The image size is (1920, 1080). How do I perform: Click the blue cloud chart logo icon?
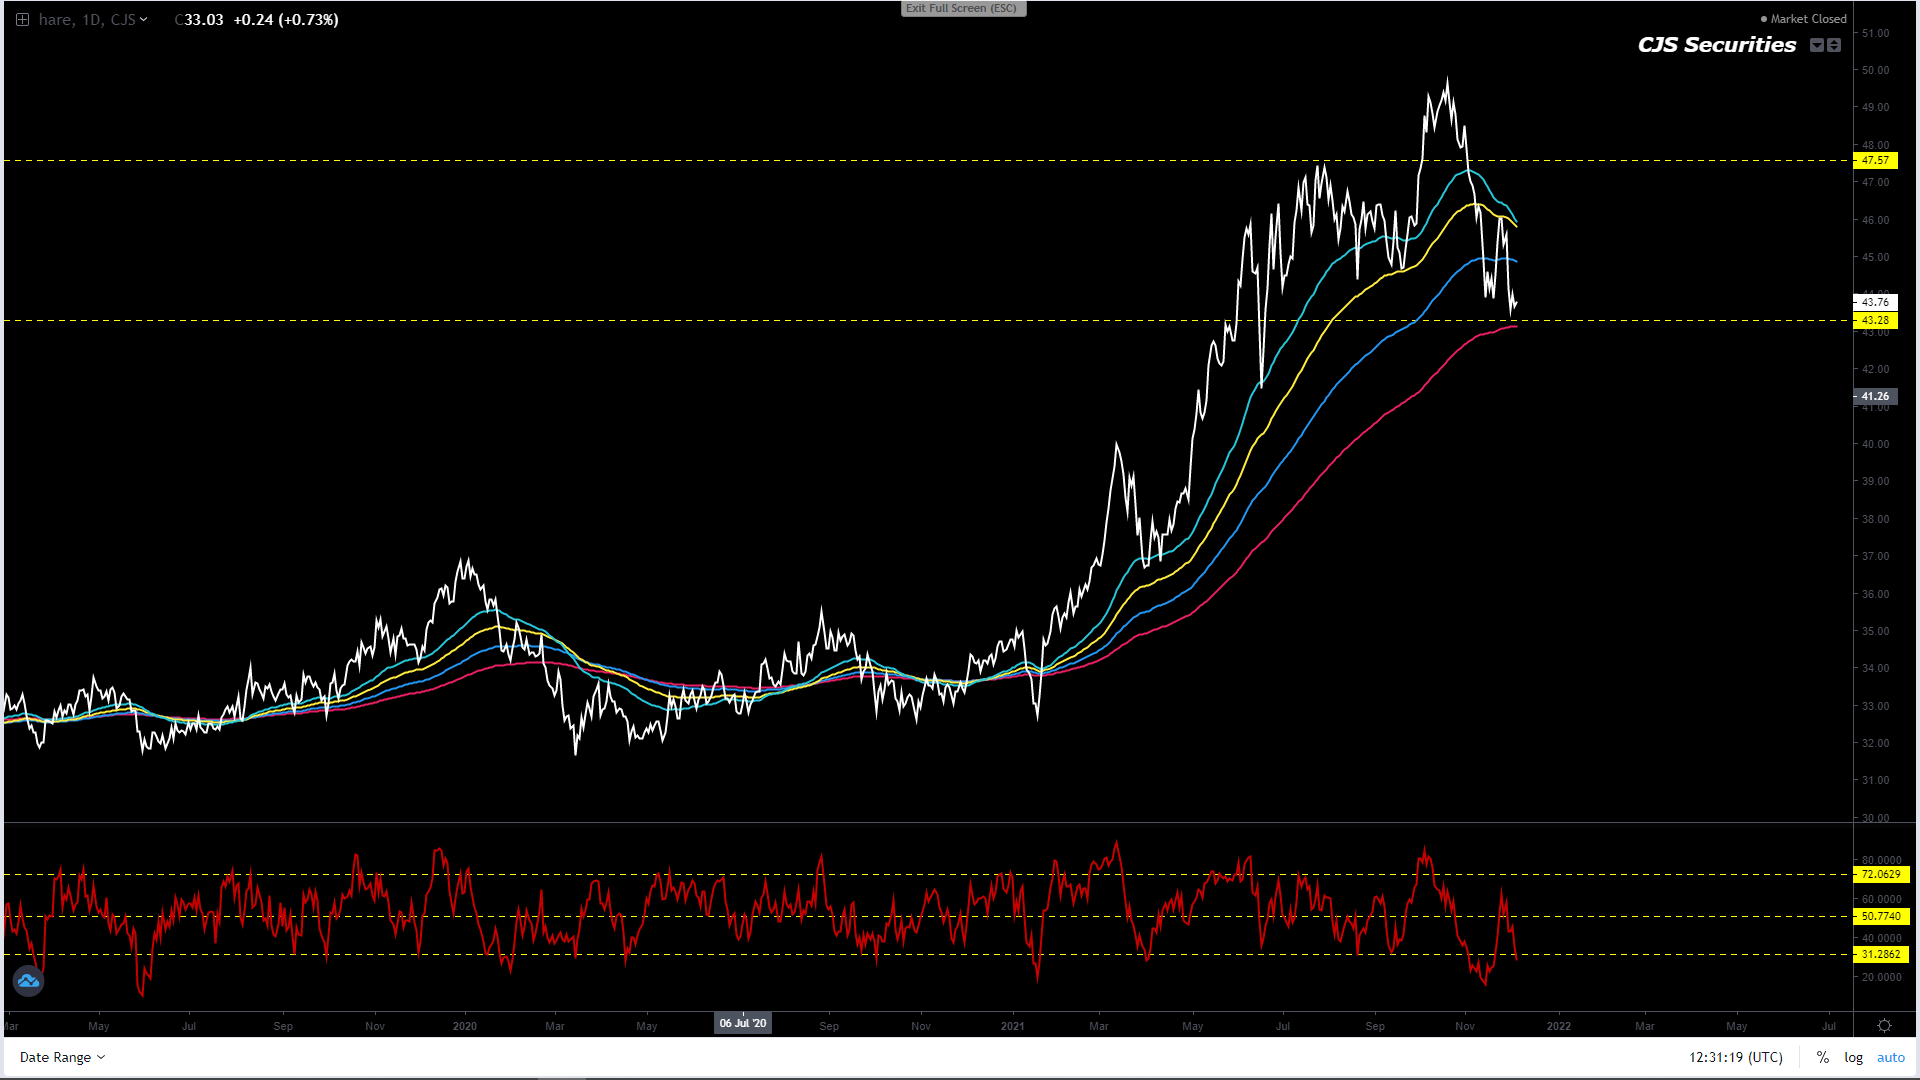click(28, 981)
